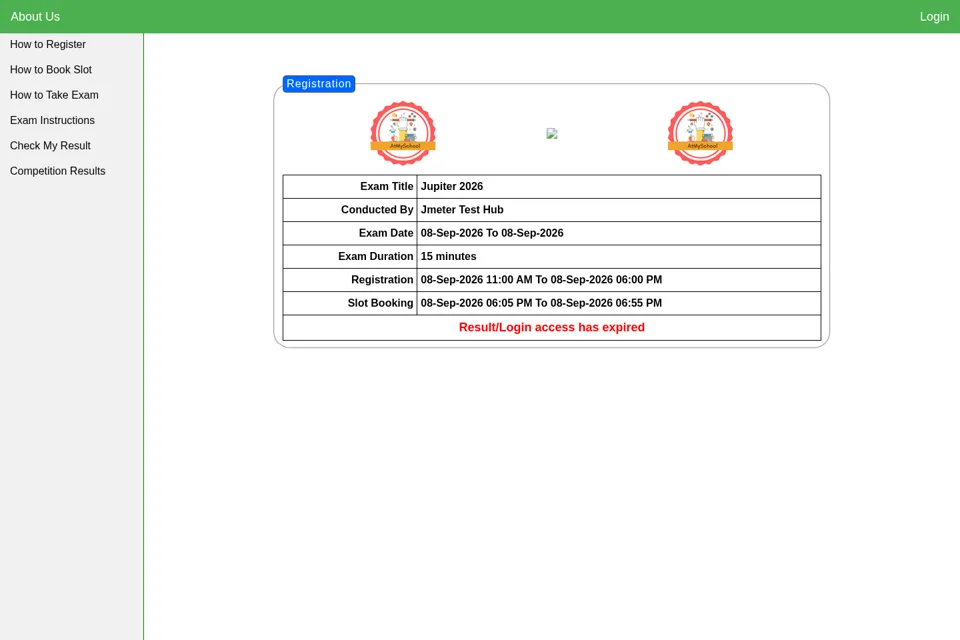Screen dimensions: 960x640
Task: Open How to Register in sidebar
Action: [48, 44]
